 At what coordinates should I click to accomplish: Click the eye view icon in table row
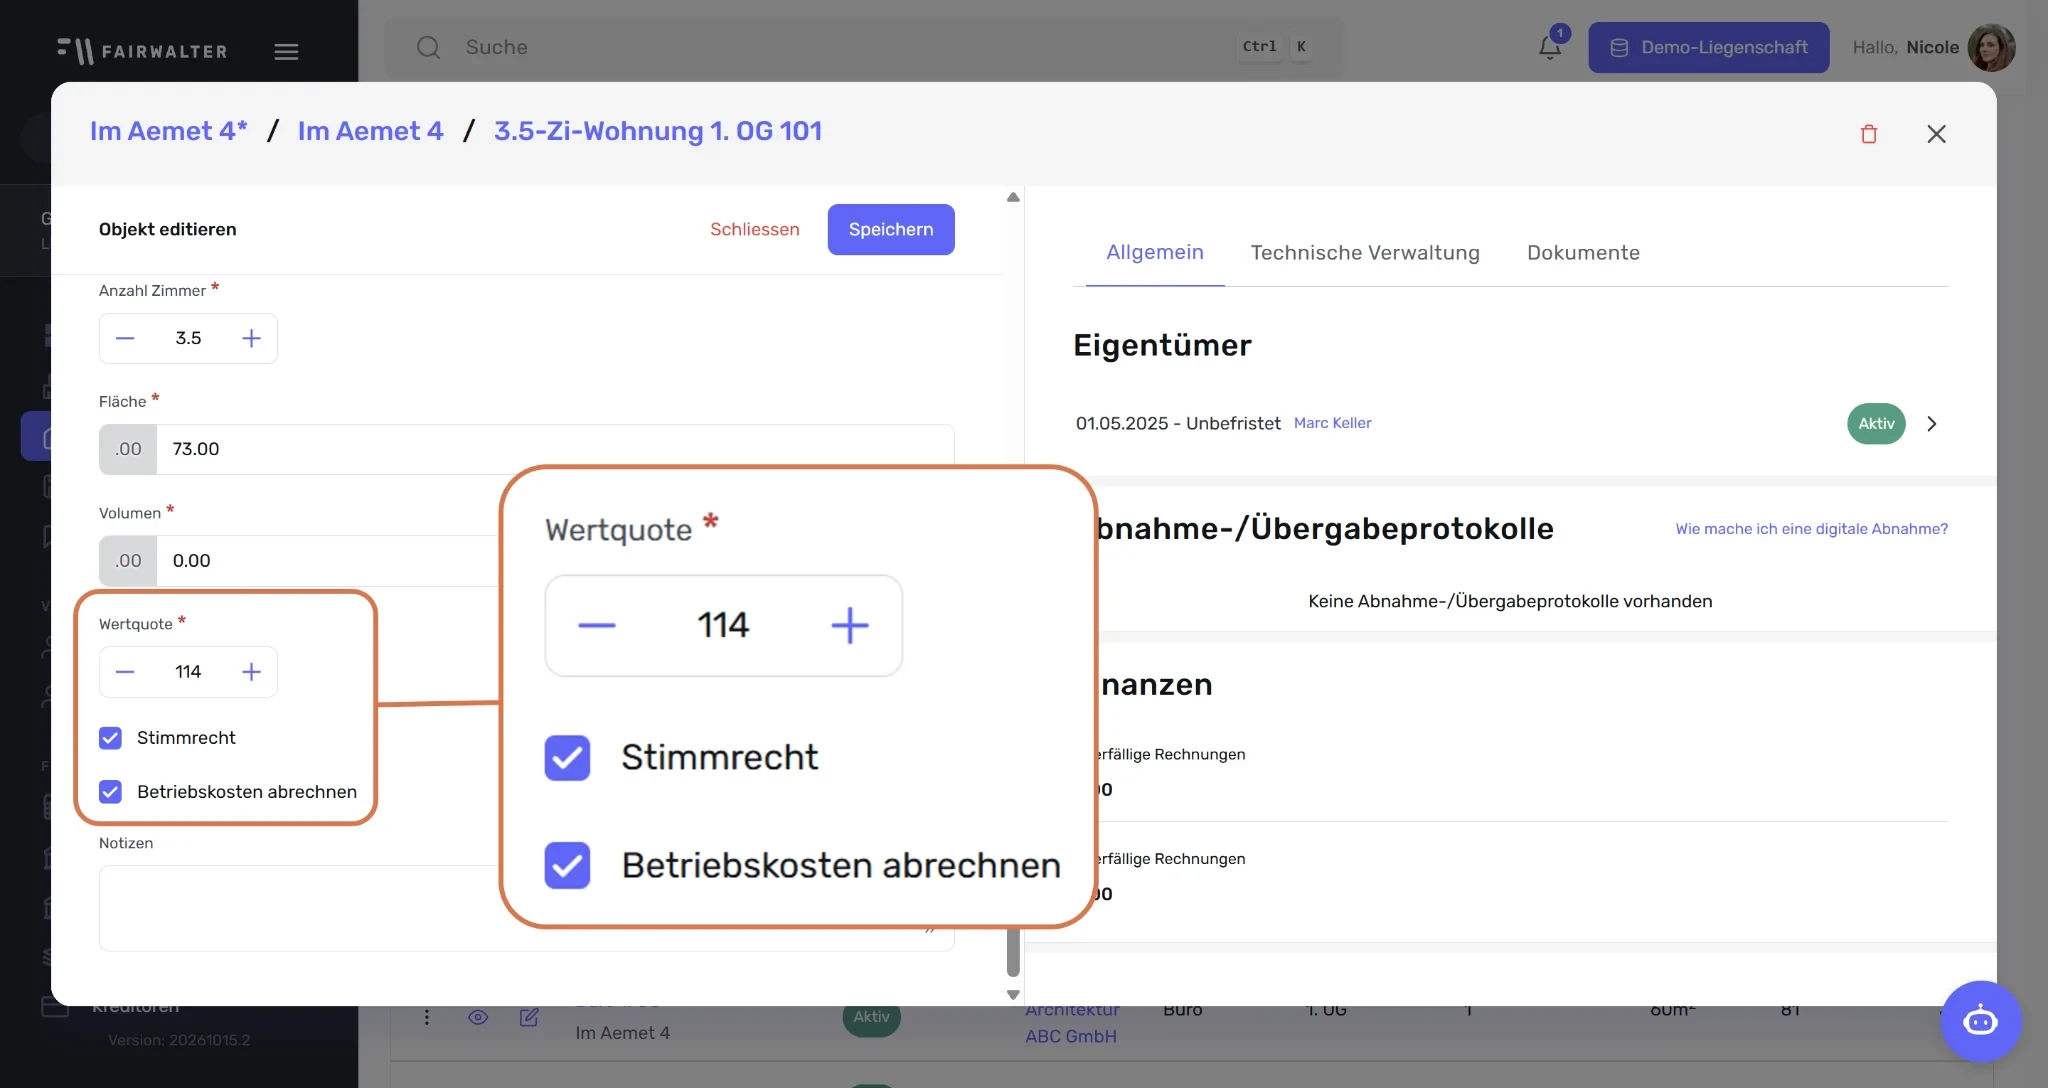coord(478,1017)
